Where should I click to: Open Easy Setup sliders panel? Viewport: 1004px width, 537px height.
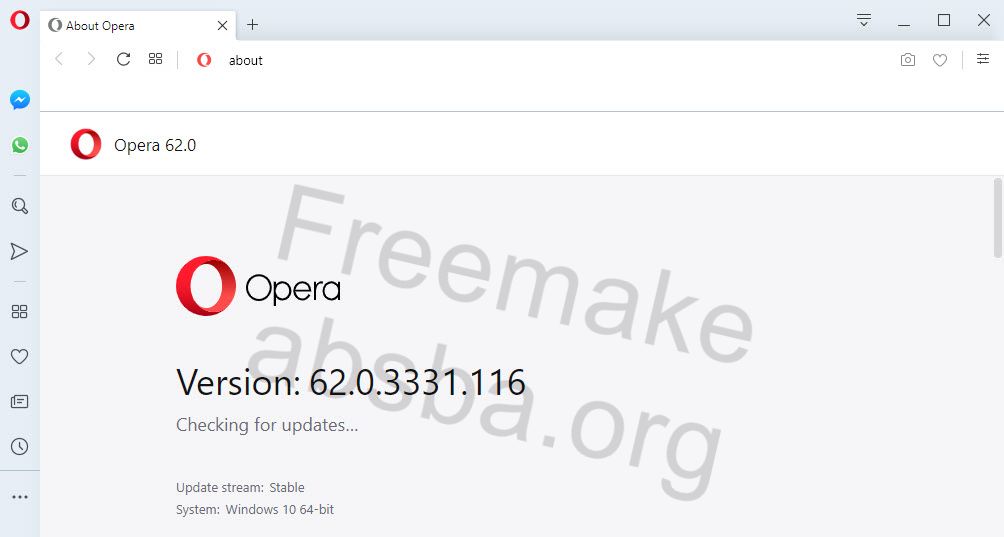[983, 59]
